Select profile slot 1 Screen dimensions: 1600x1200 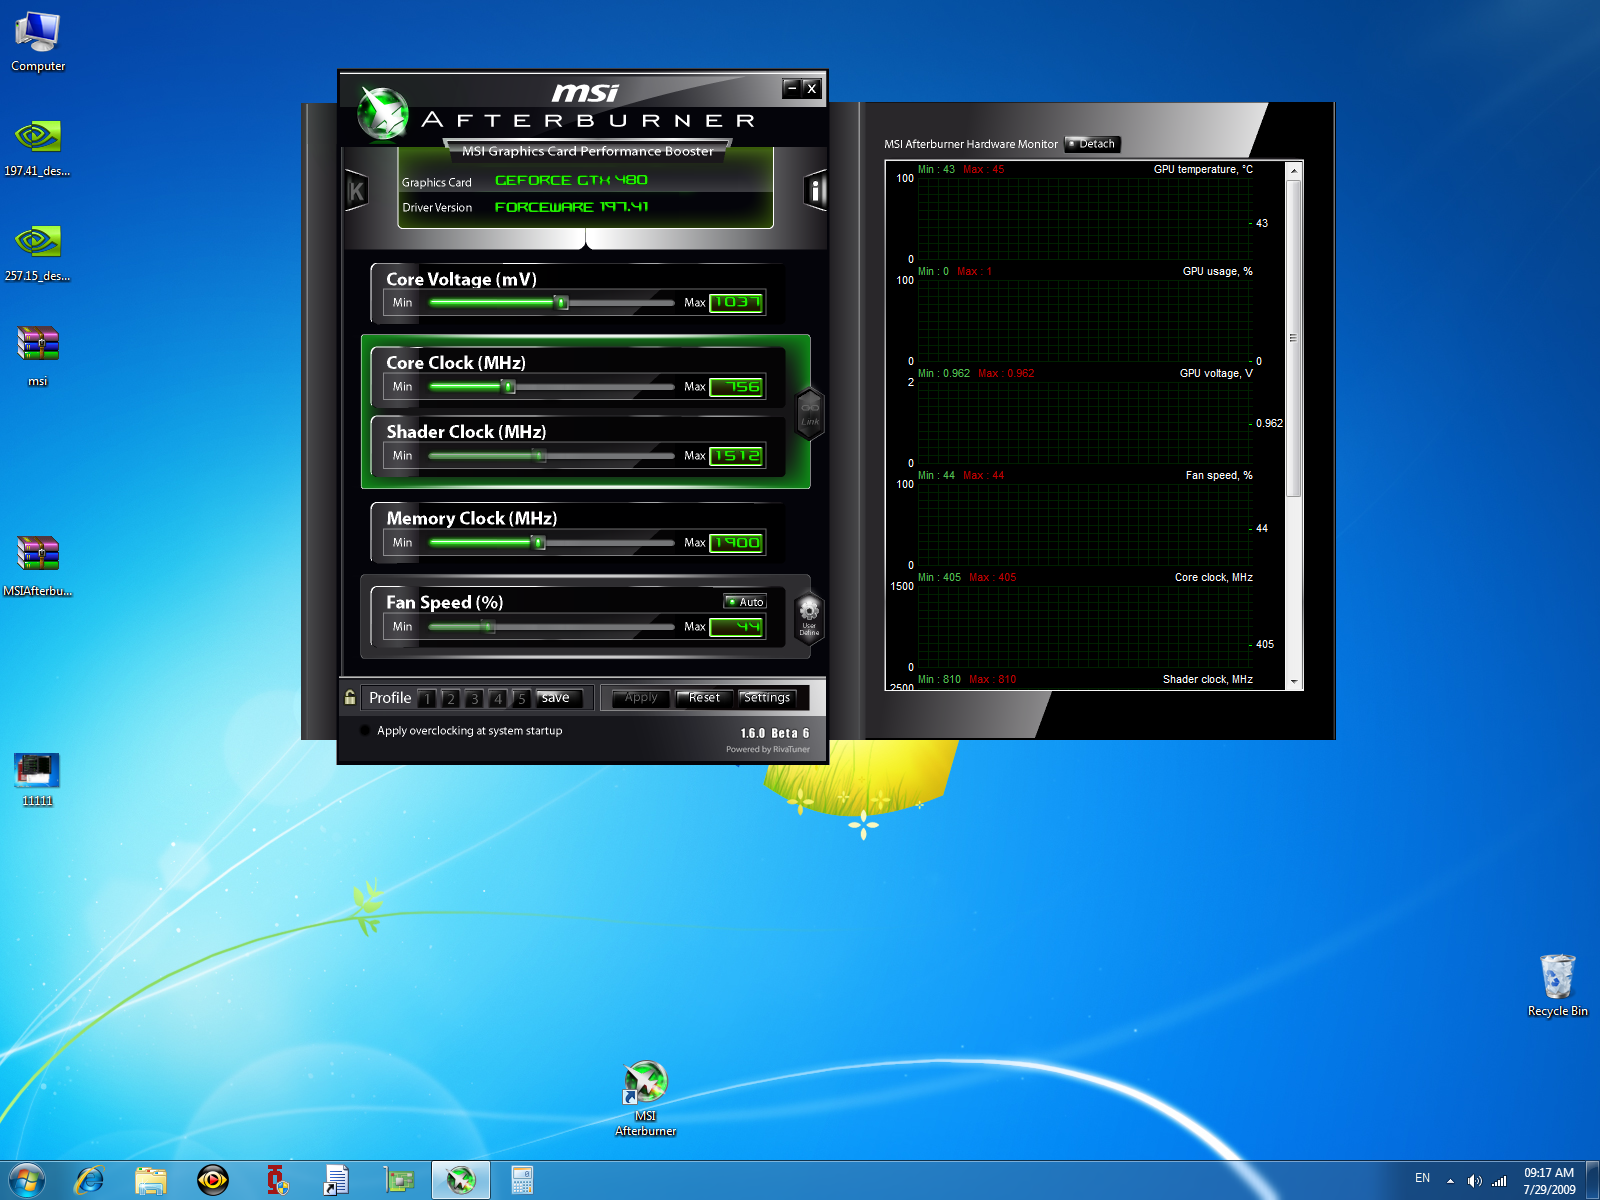427,698
